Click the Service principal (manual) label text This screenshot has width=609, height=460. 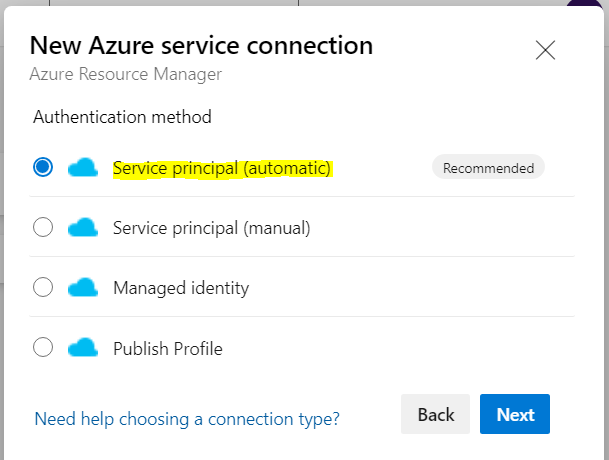(x=212, y=228)
